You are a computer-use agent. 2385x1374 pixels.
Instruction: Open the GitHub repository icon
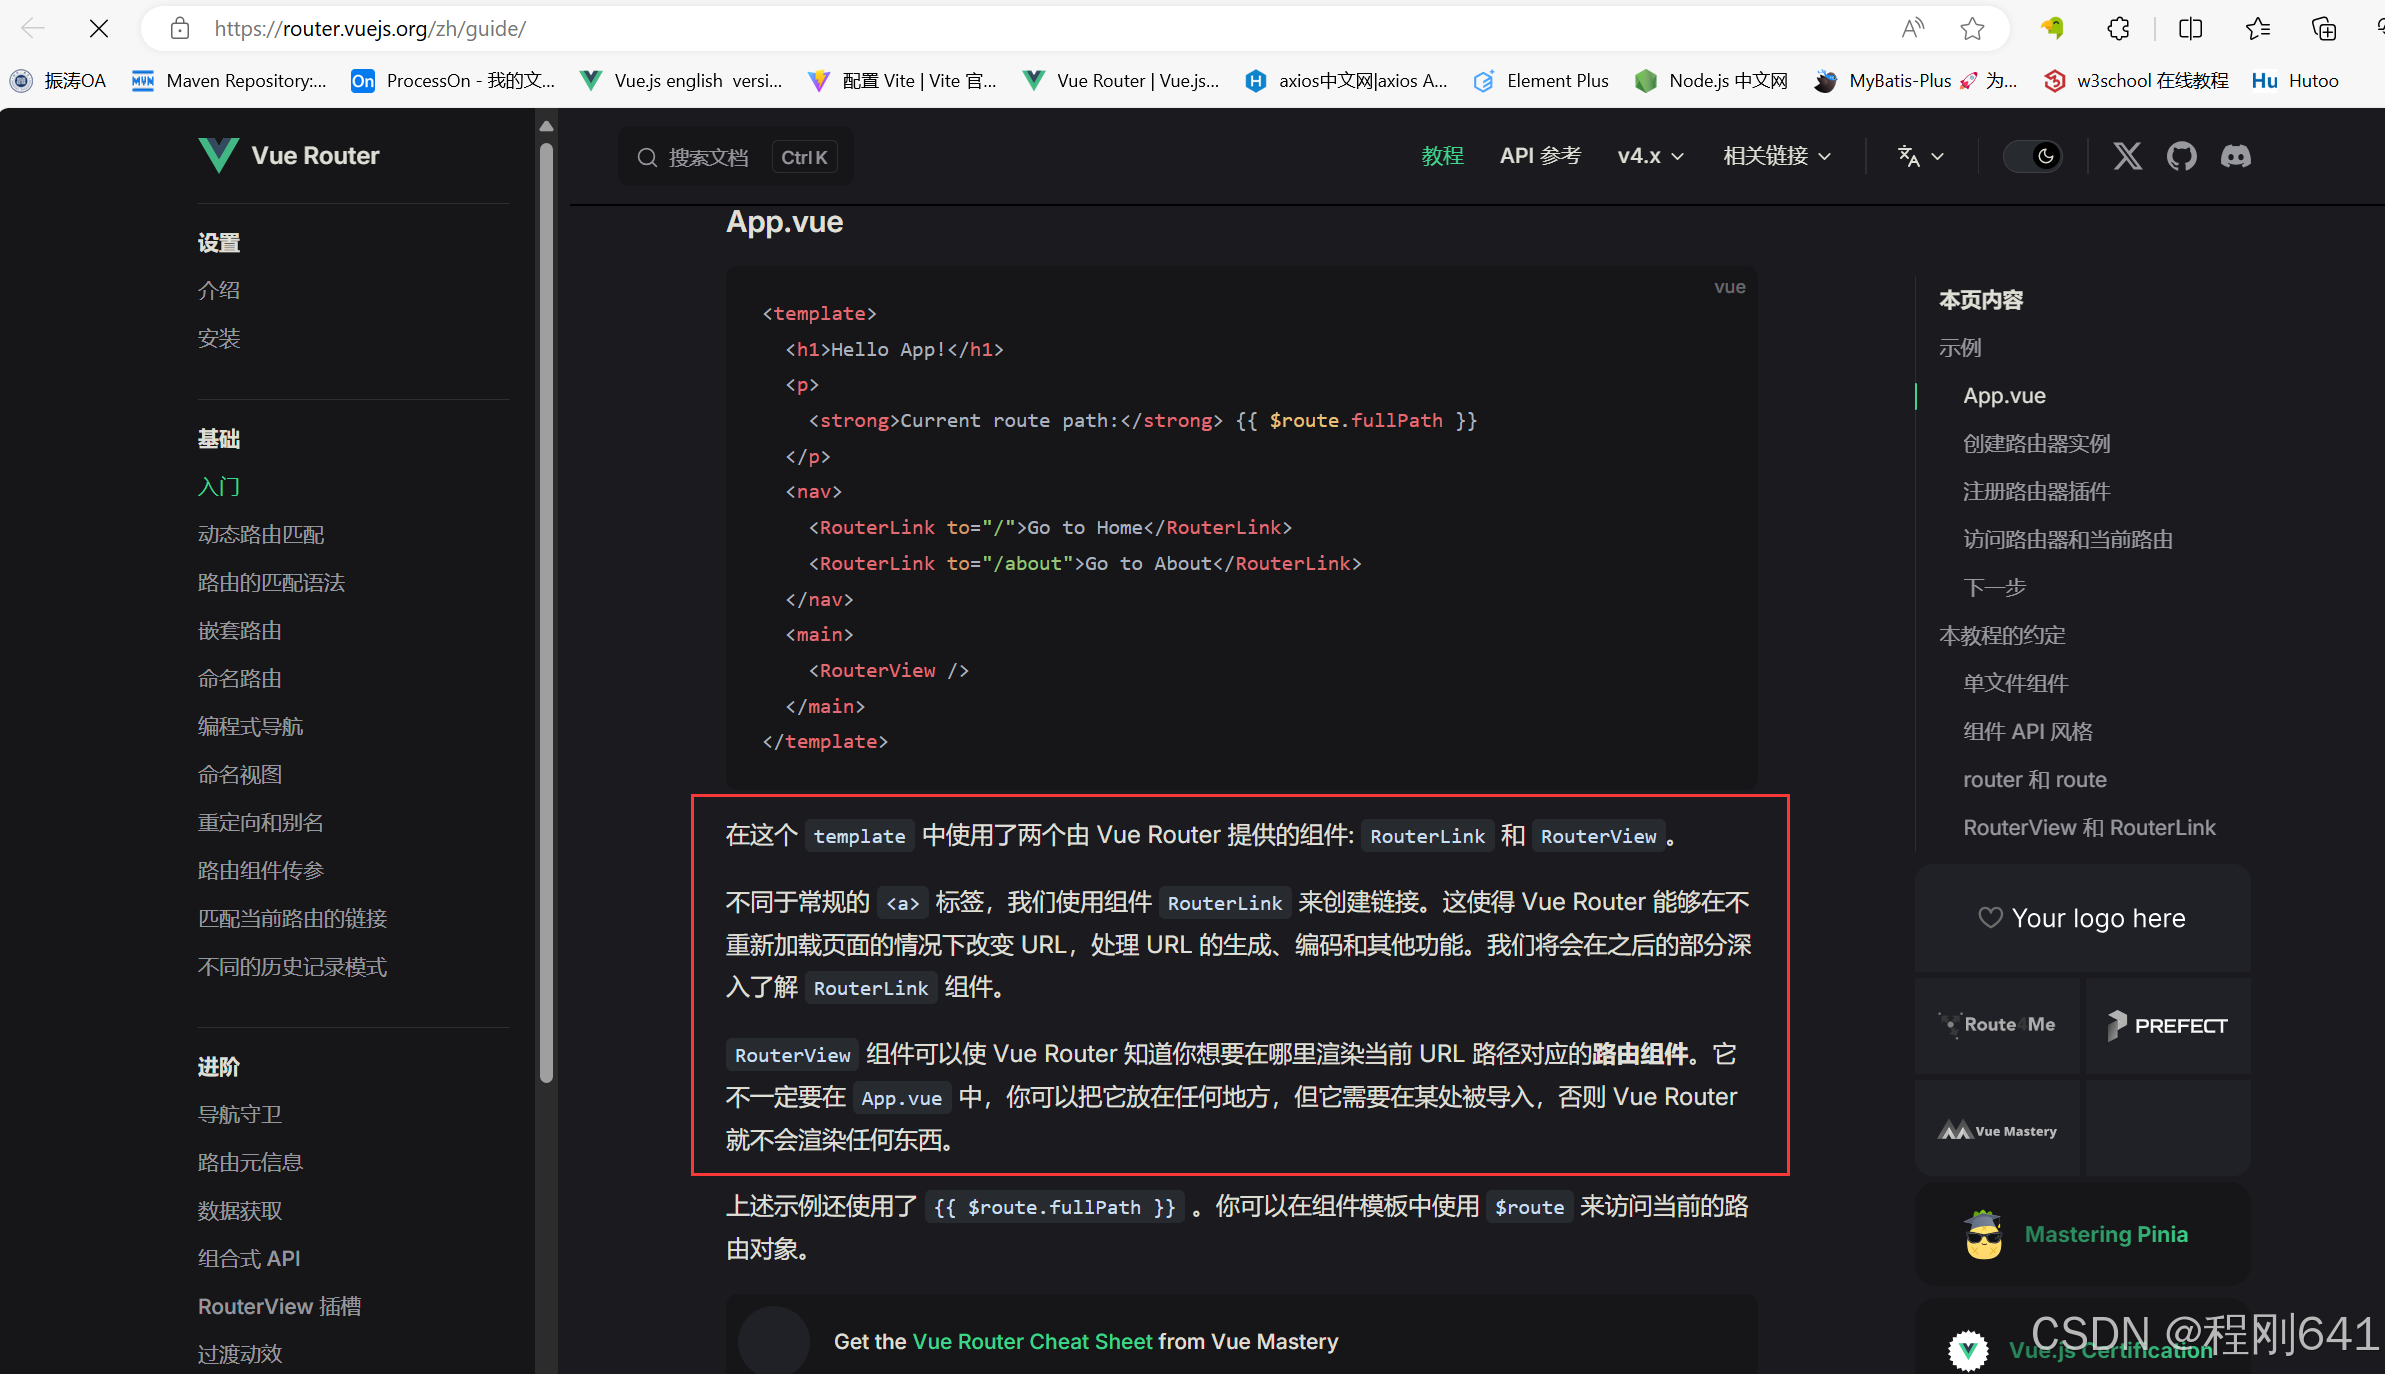click(2181, 156)
